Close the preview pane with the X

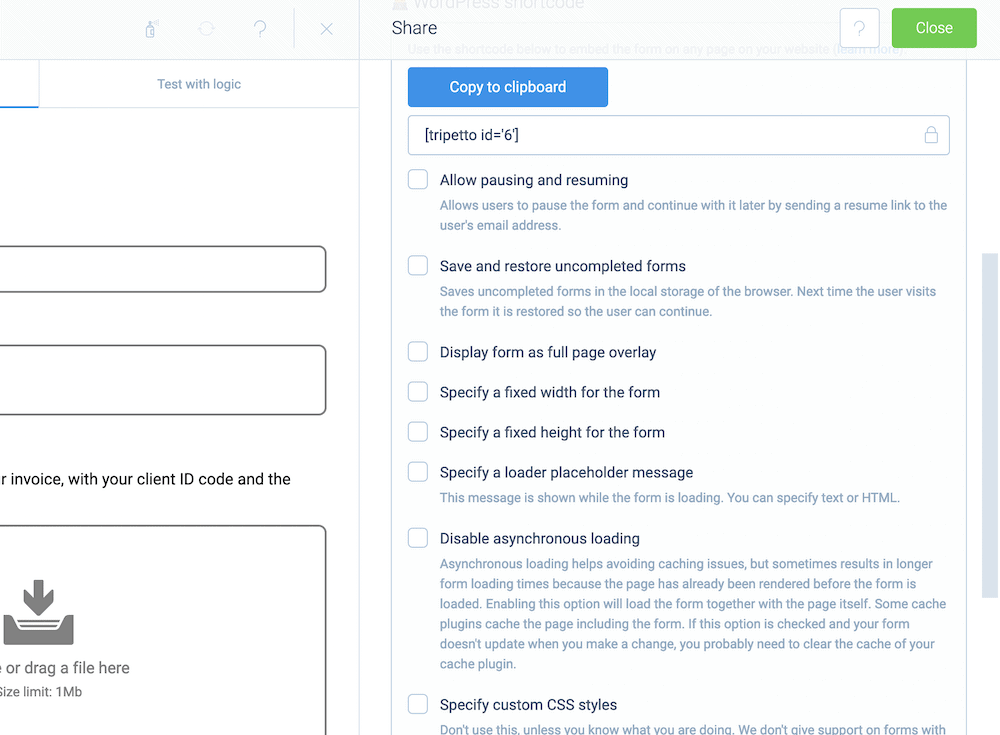[x=327, y=29]
